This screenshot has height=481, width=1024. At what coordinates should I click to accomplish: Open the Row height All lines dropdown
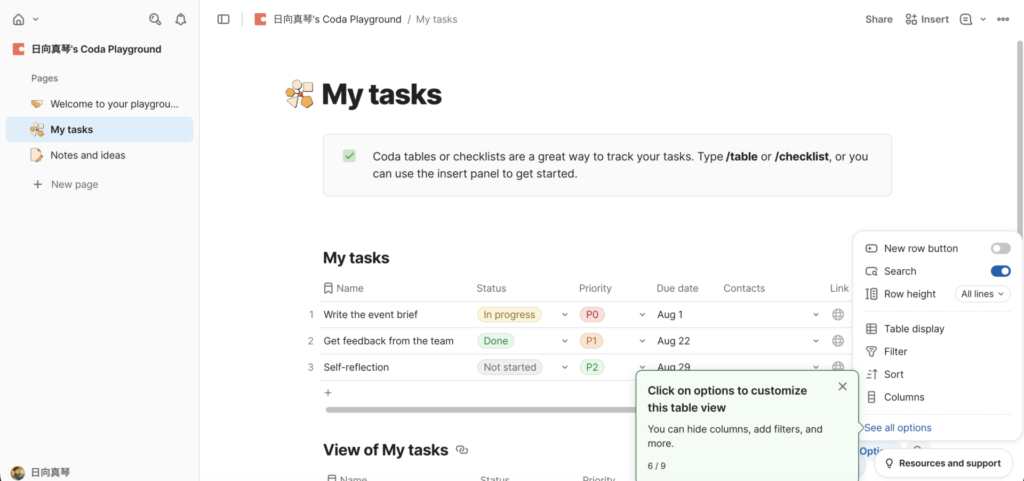[983, 294]
